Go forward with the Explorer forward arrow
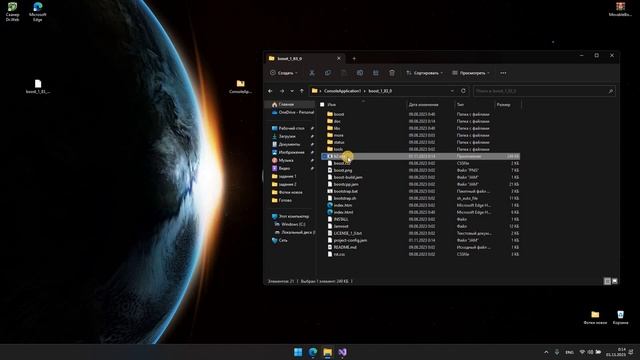640x360 pixels. click(x=282, y=91)
